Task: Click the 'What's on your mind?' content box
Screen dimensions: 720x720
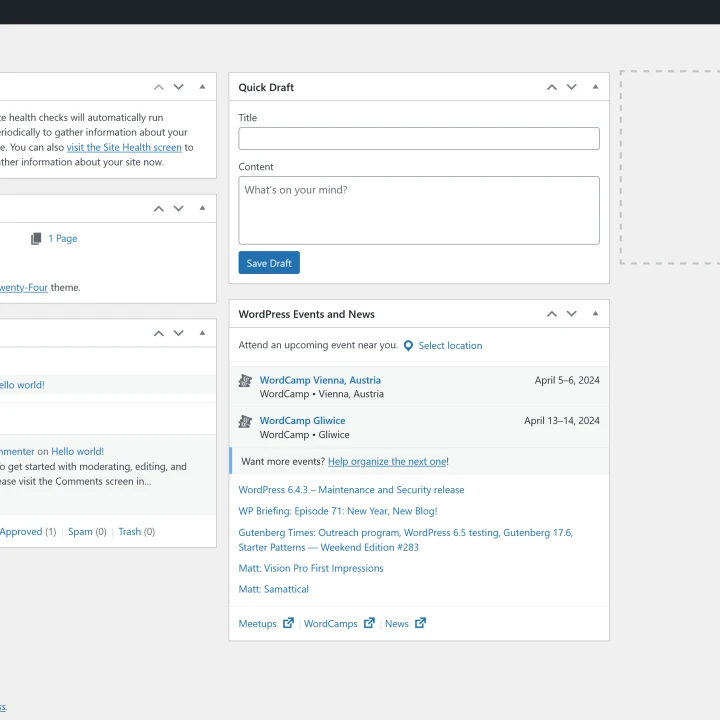Action: tap(419, 210)
